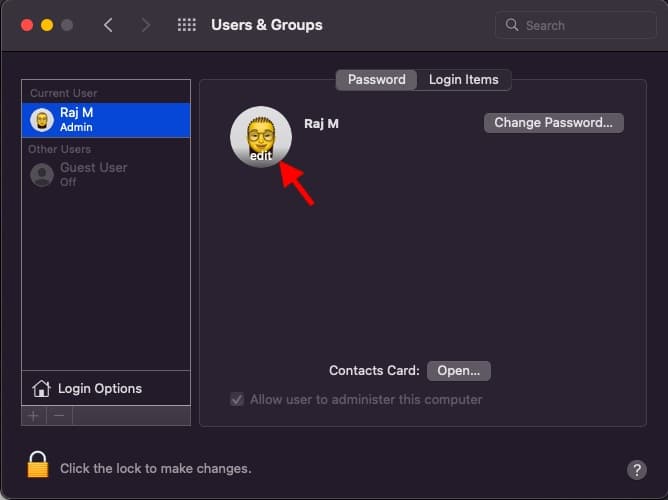Close the Users & Groups window
Viewport: 668px width, 500px height.
(27, 25)
